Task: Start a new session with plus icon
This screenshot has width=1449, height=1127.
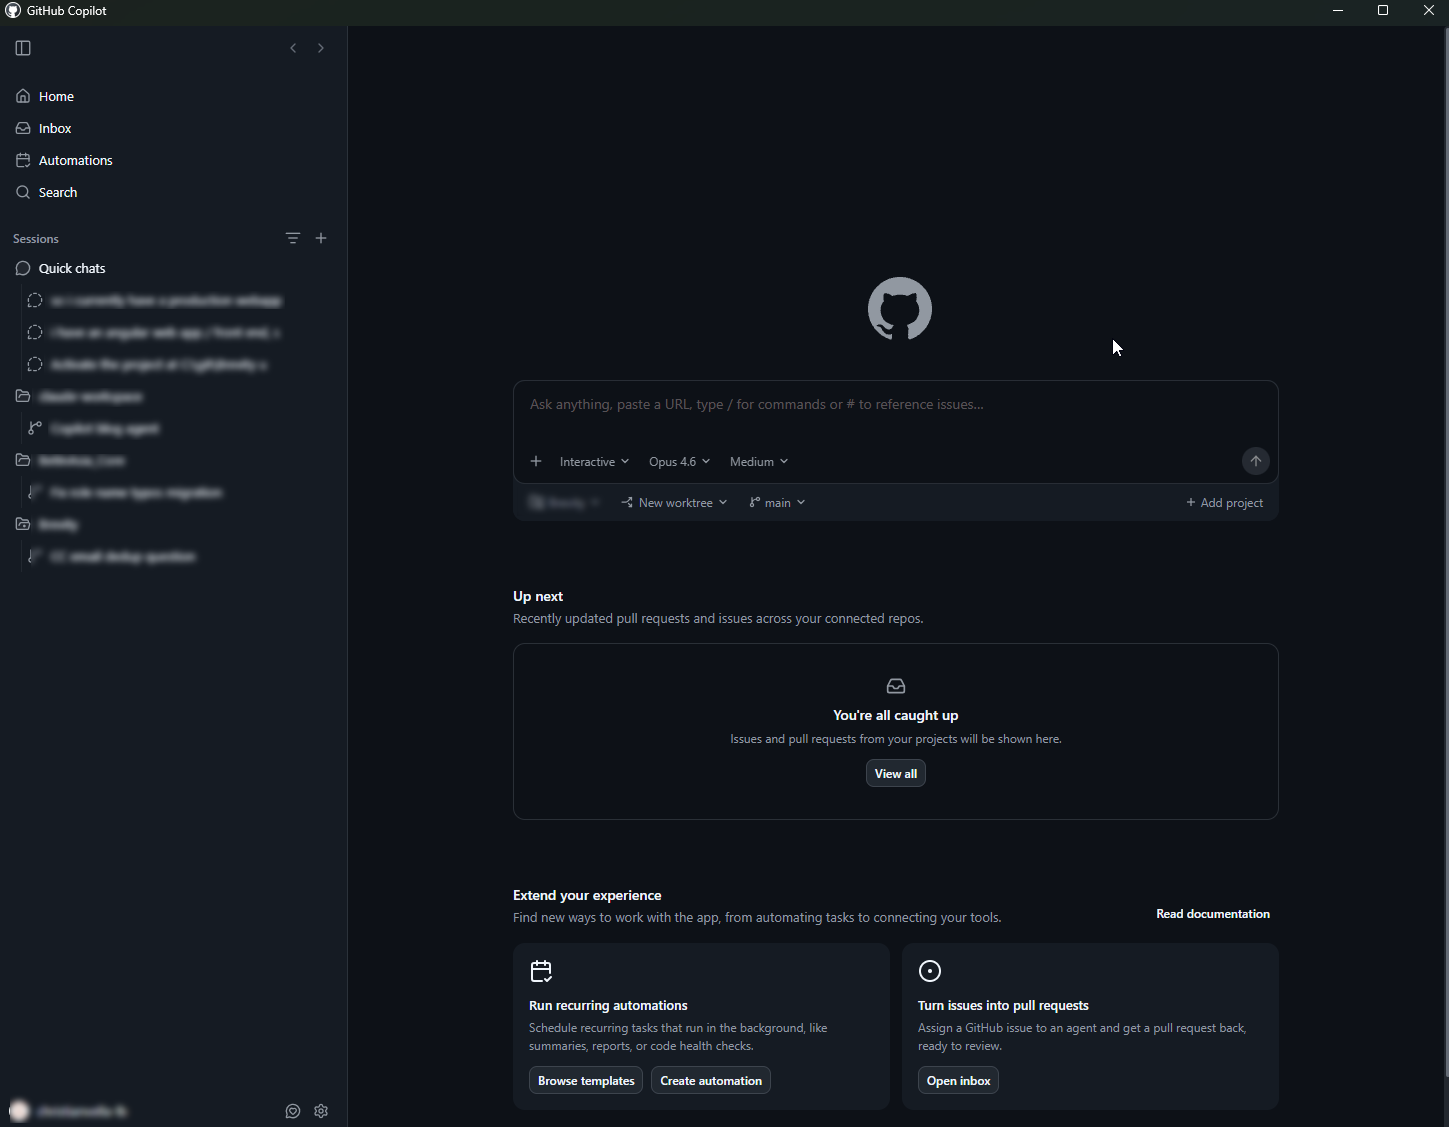Action: coord(321,238)
